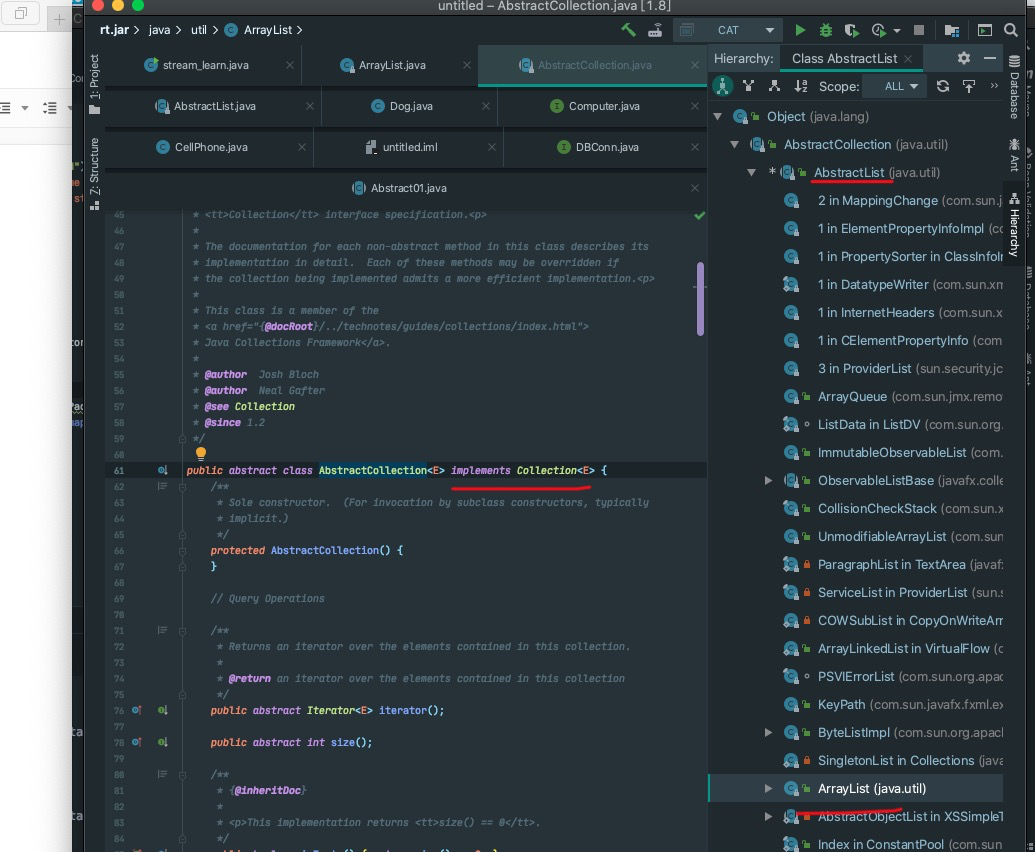Pin the hierarchy tab icon
Viewport: 1035px width, 852px height.
click(969, 86)
